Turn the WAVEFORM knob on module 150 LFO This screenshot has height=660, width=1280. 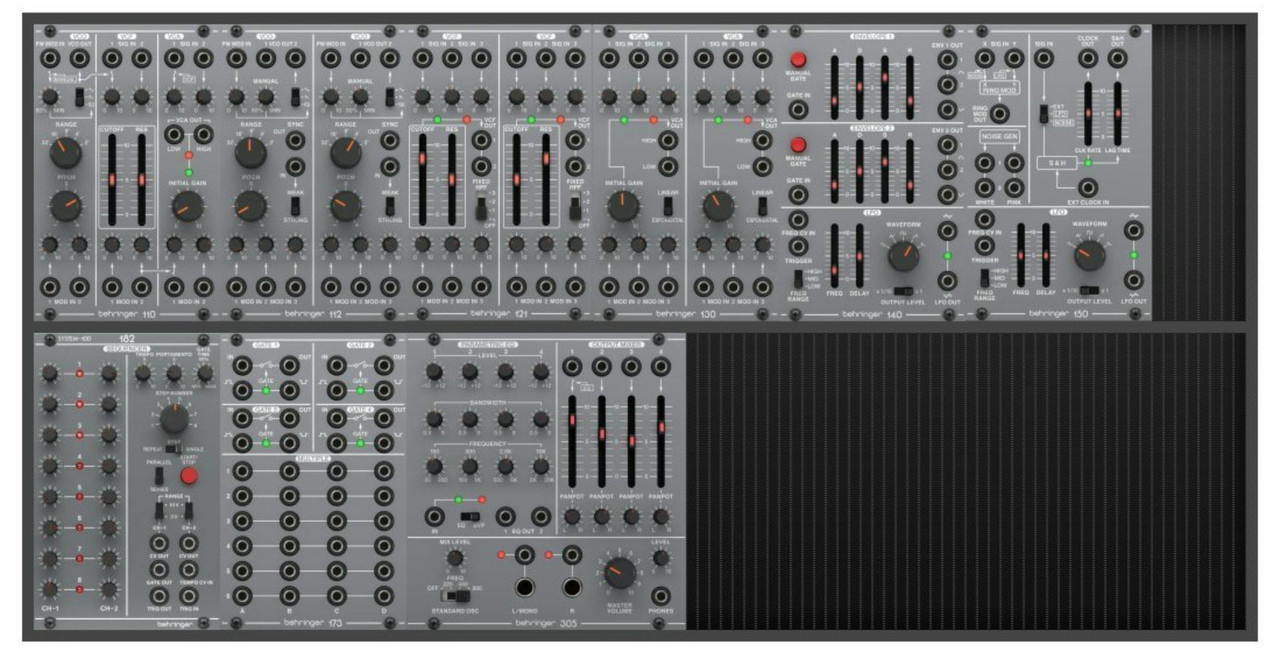(1087, 255)
